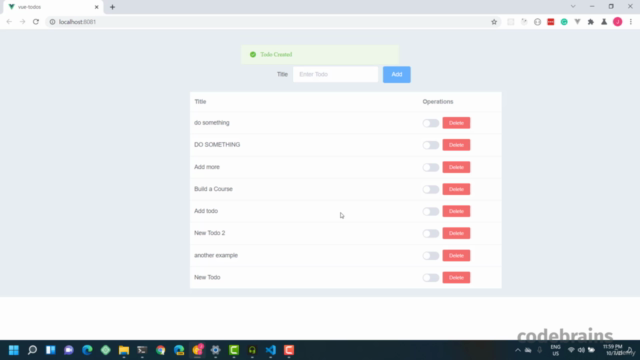Image resolution: width=640 pixels, height=360 pixels.
Task: Go forward in browser history
Action: [22, 22]
